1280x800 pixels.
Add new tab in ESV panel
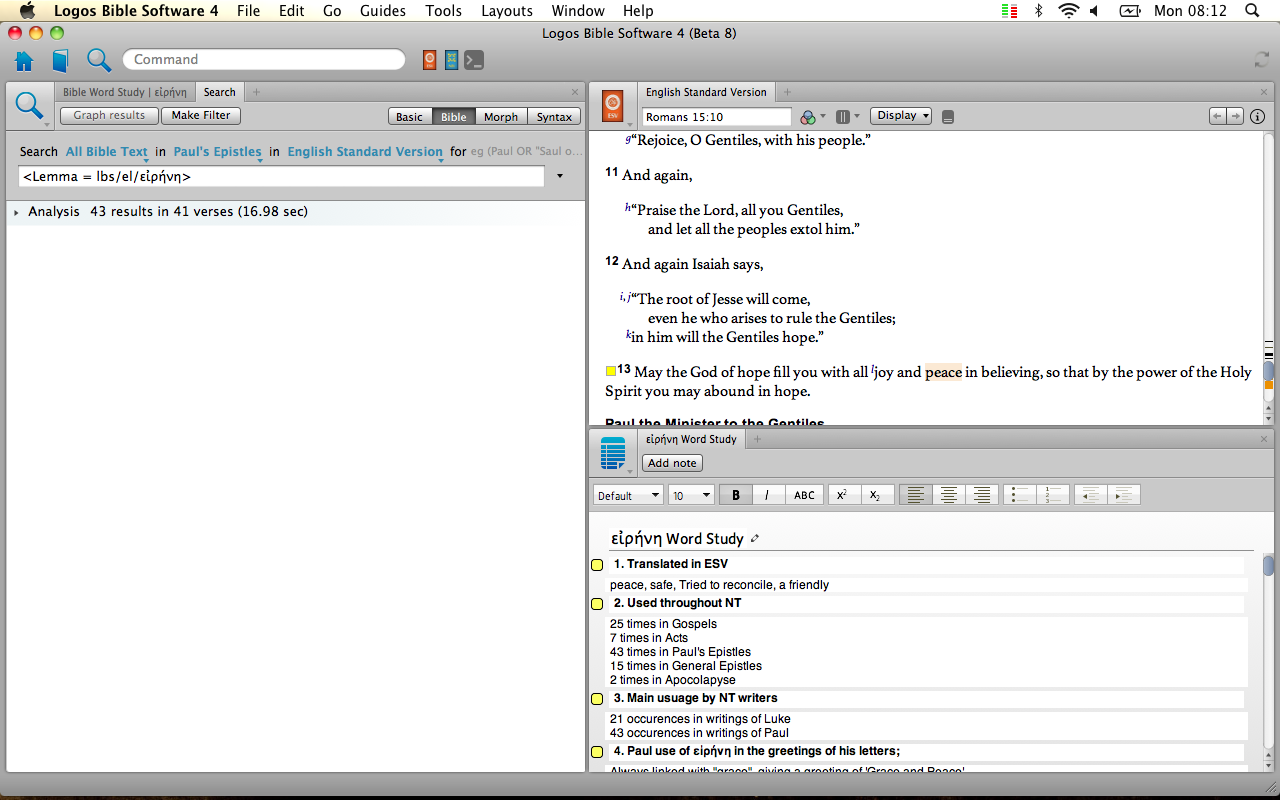787,92
